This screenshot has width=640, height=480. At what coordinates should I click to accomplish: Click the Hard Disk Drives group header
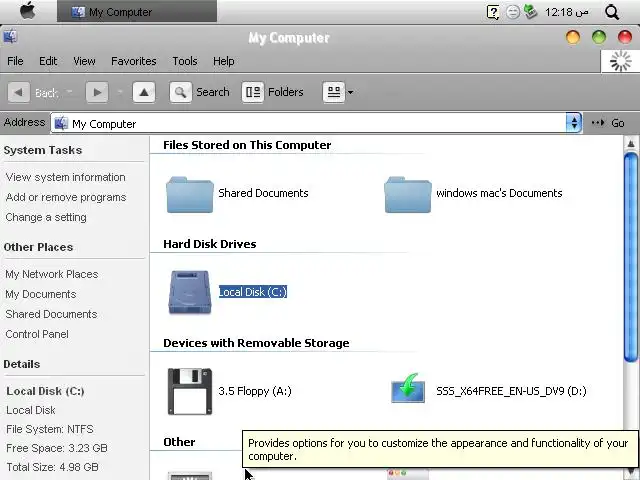click(209, 244)
